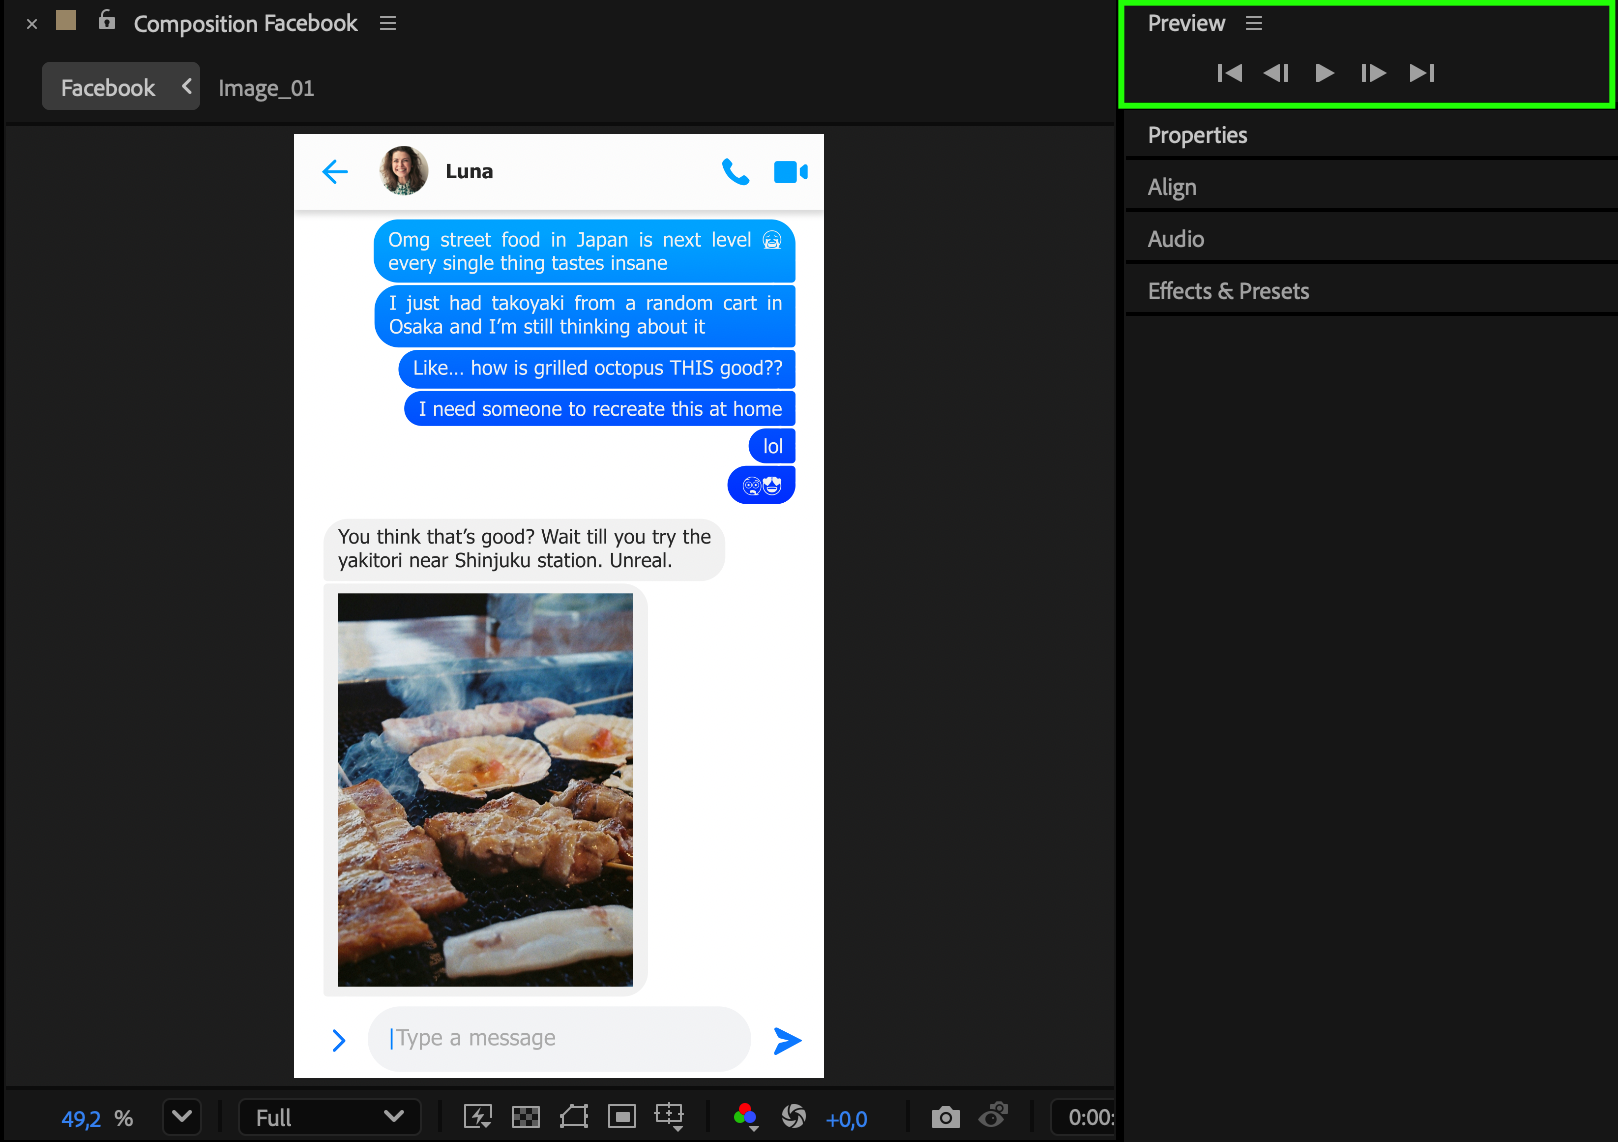
Task: Click the reset exposure aperture icon
Action: click(x=794, y=1117)
